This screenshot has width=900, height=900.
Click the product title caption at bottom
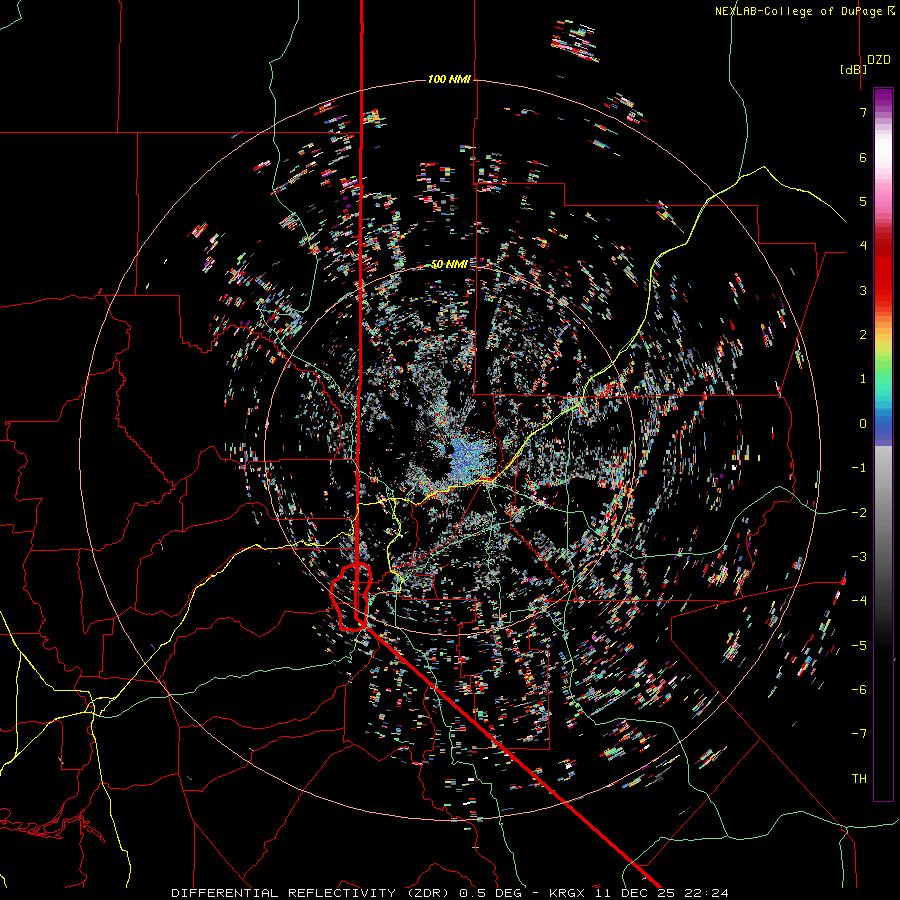coord(450,893)
